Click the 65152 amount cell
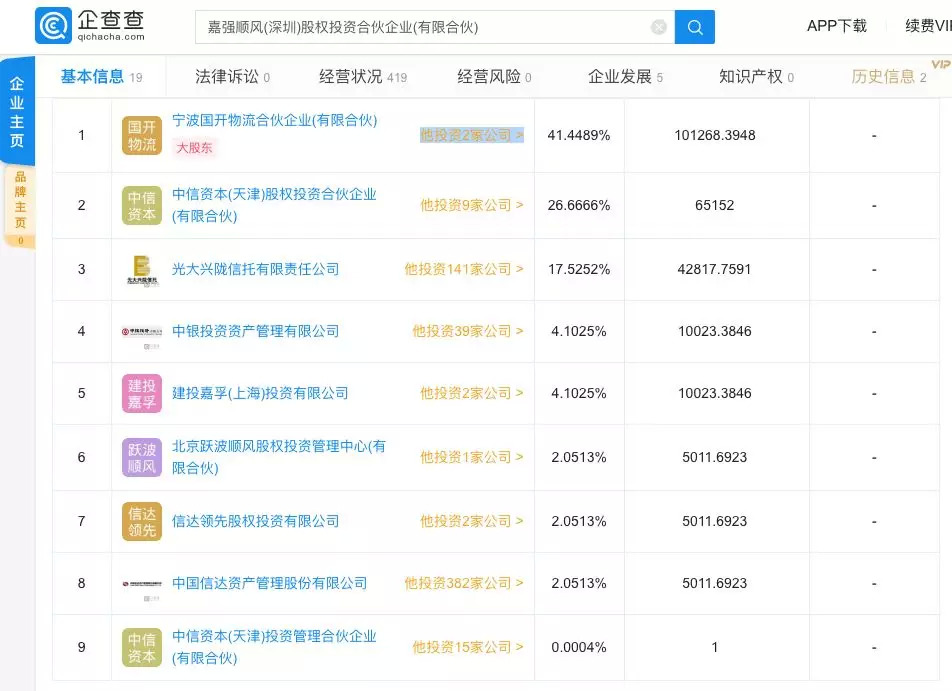952x691 pixels. point(715,205)
